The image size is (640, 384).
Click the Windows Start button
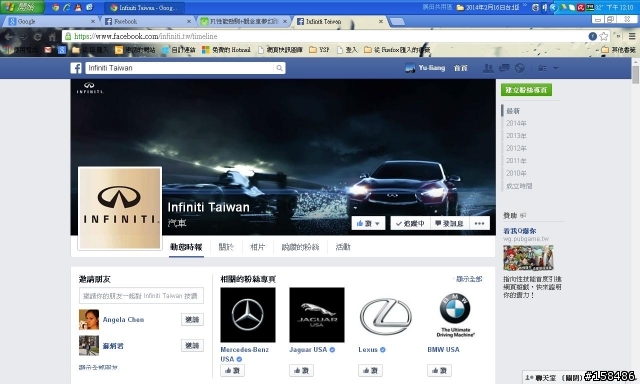22,7
